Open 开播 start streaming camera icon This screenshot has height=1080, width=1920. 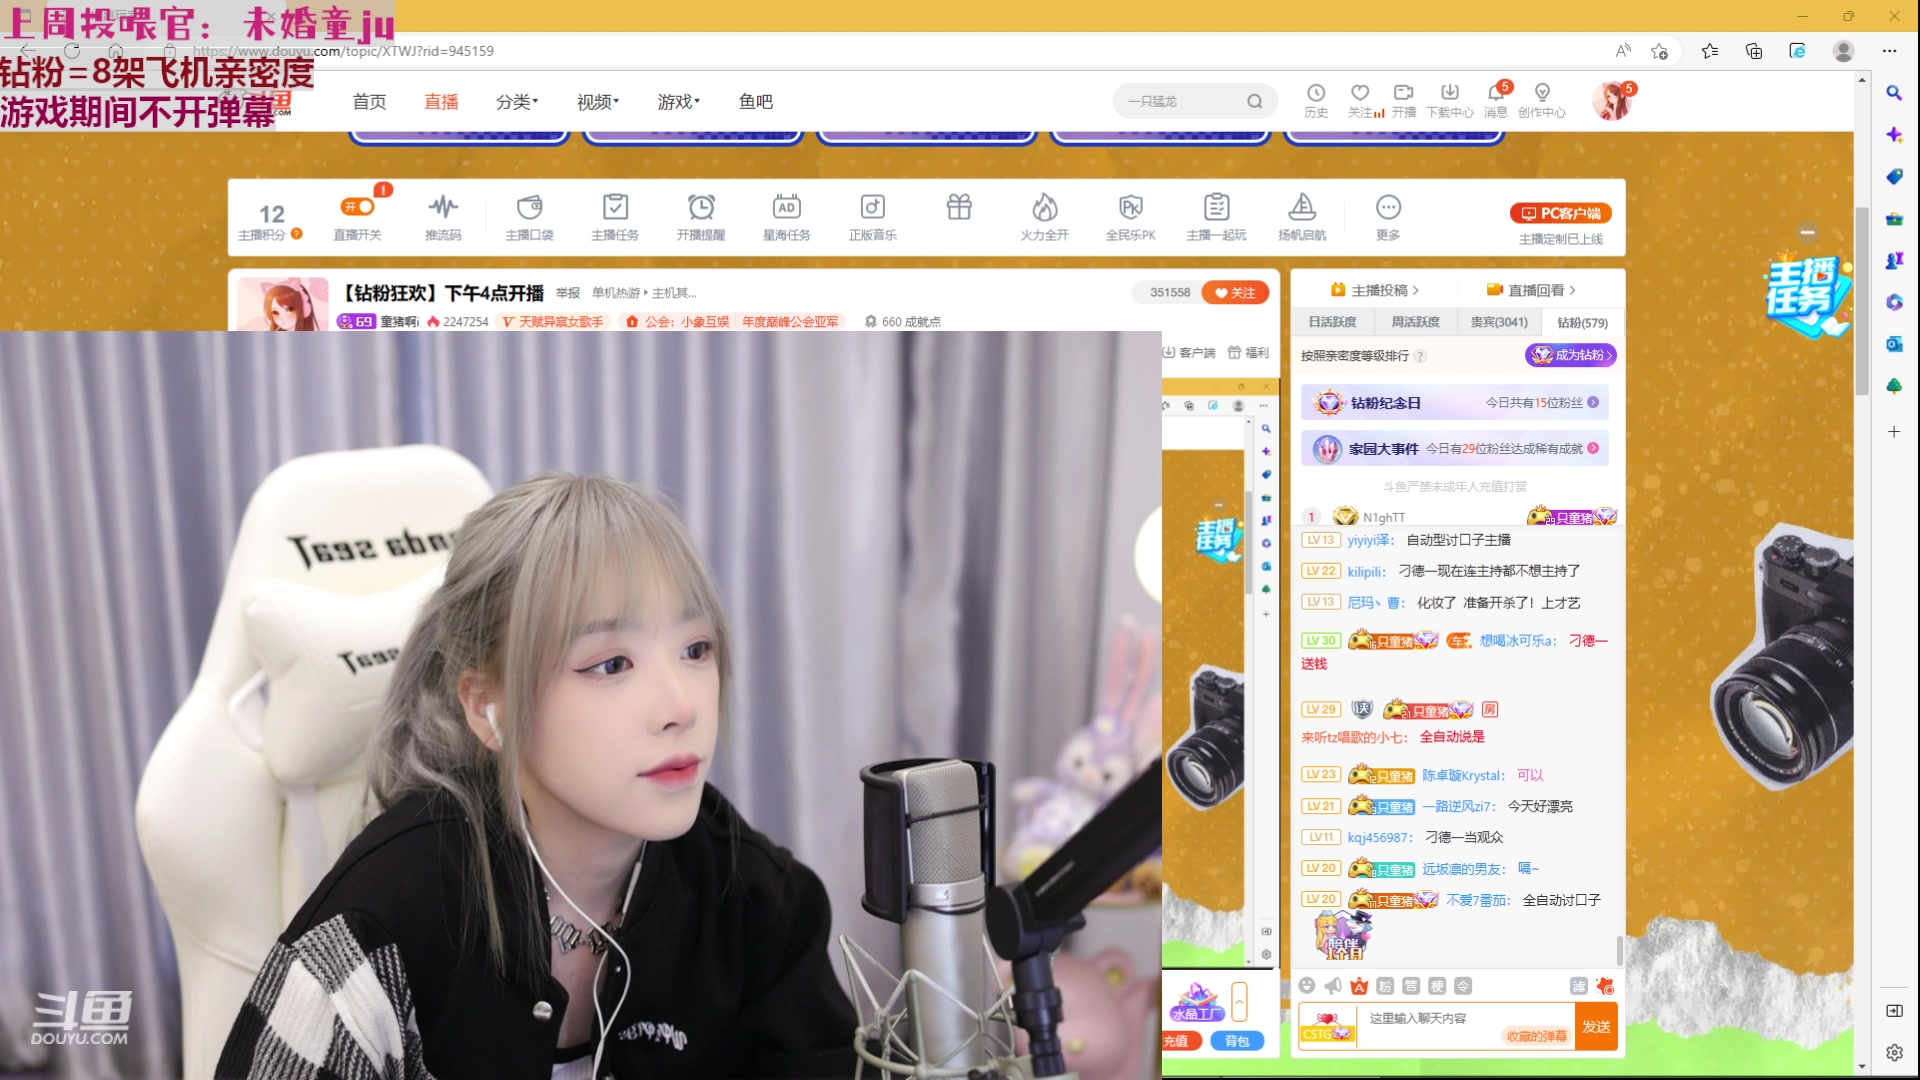(x=1404, y=93)
